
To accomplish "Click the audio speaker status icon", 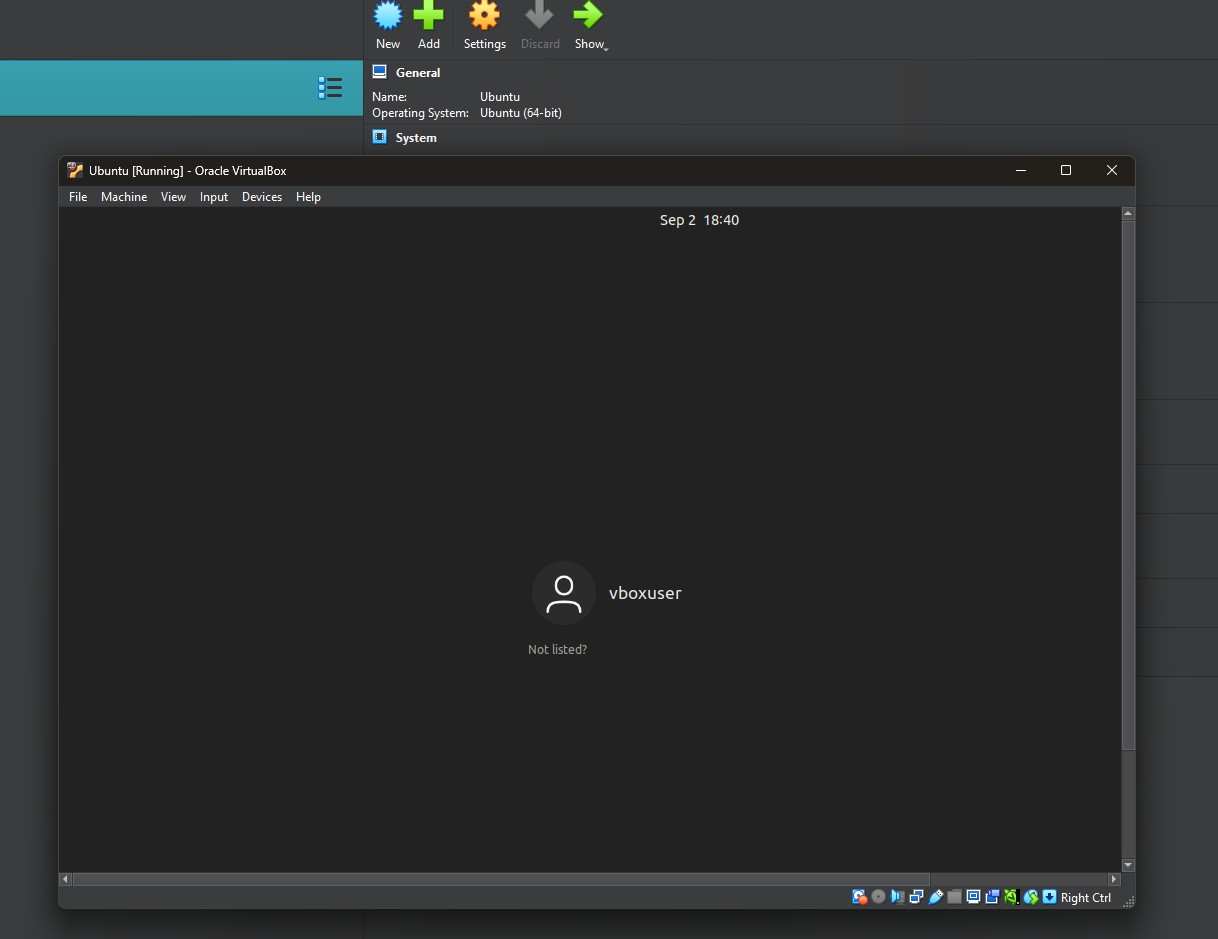I will tap(897, 897).
